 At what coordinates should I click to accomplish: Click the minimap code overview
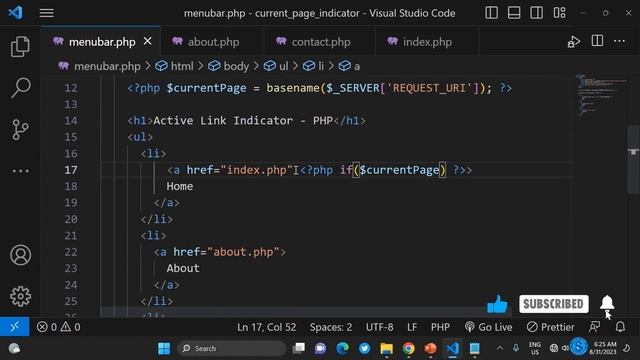coord(599,95)
